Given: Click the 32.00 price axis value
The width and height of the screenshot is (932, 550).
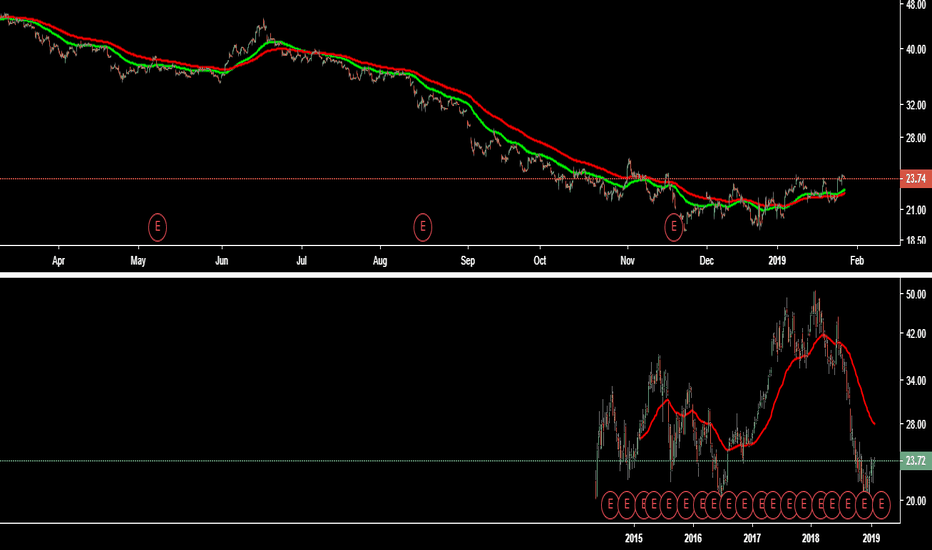Looking at the screenshot, I should click(916, 105).
